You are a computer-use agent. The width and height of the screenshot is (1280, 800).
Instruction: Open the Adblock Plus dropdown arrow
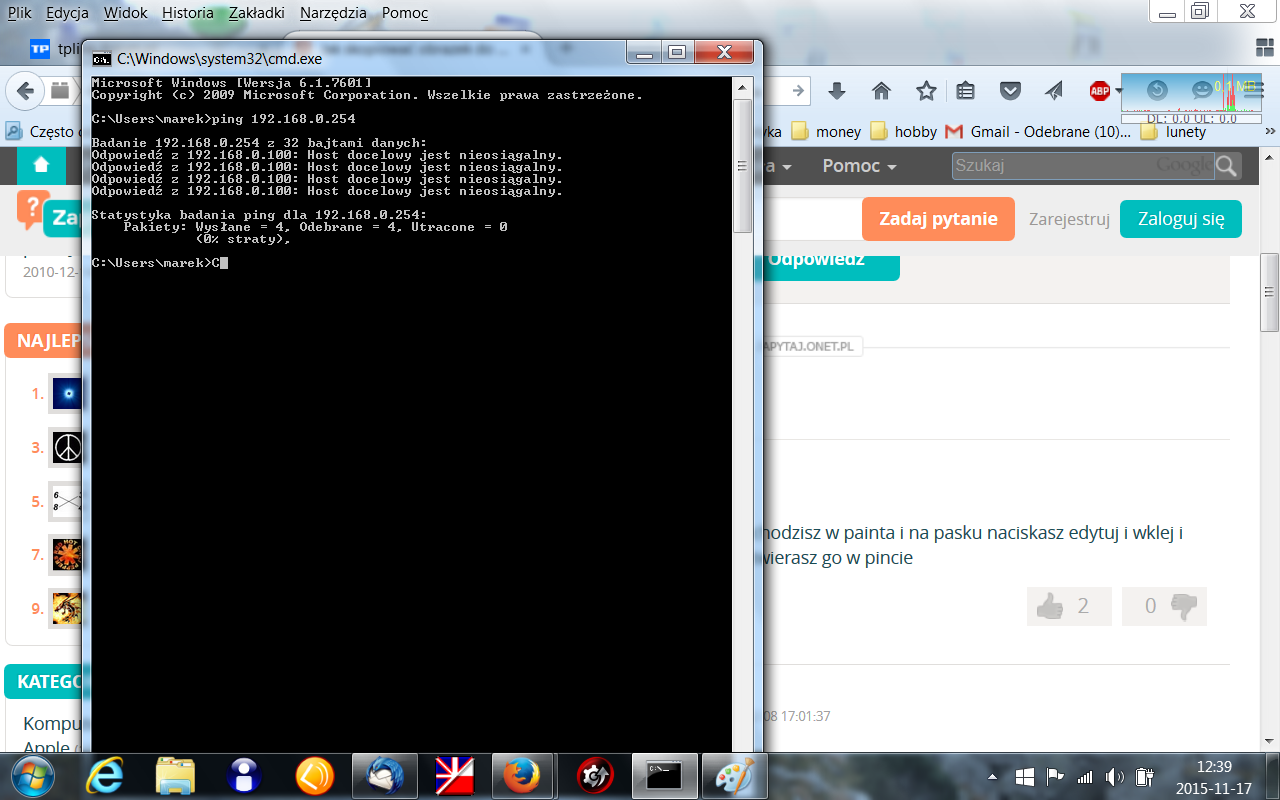[x=1118, y=91]
